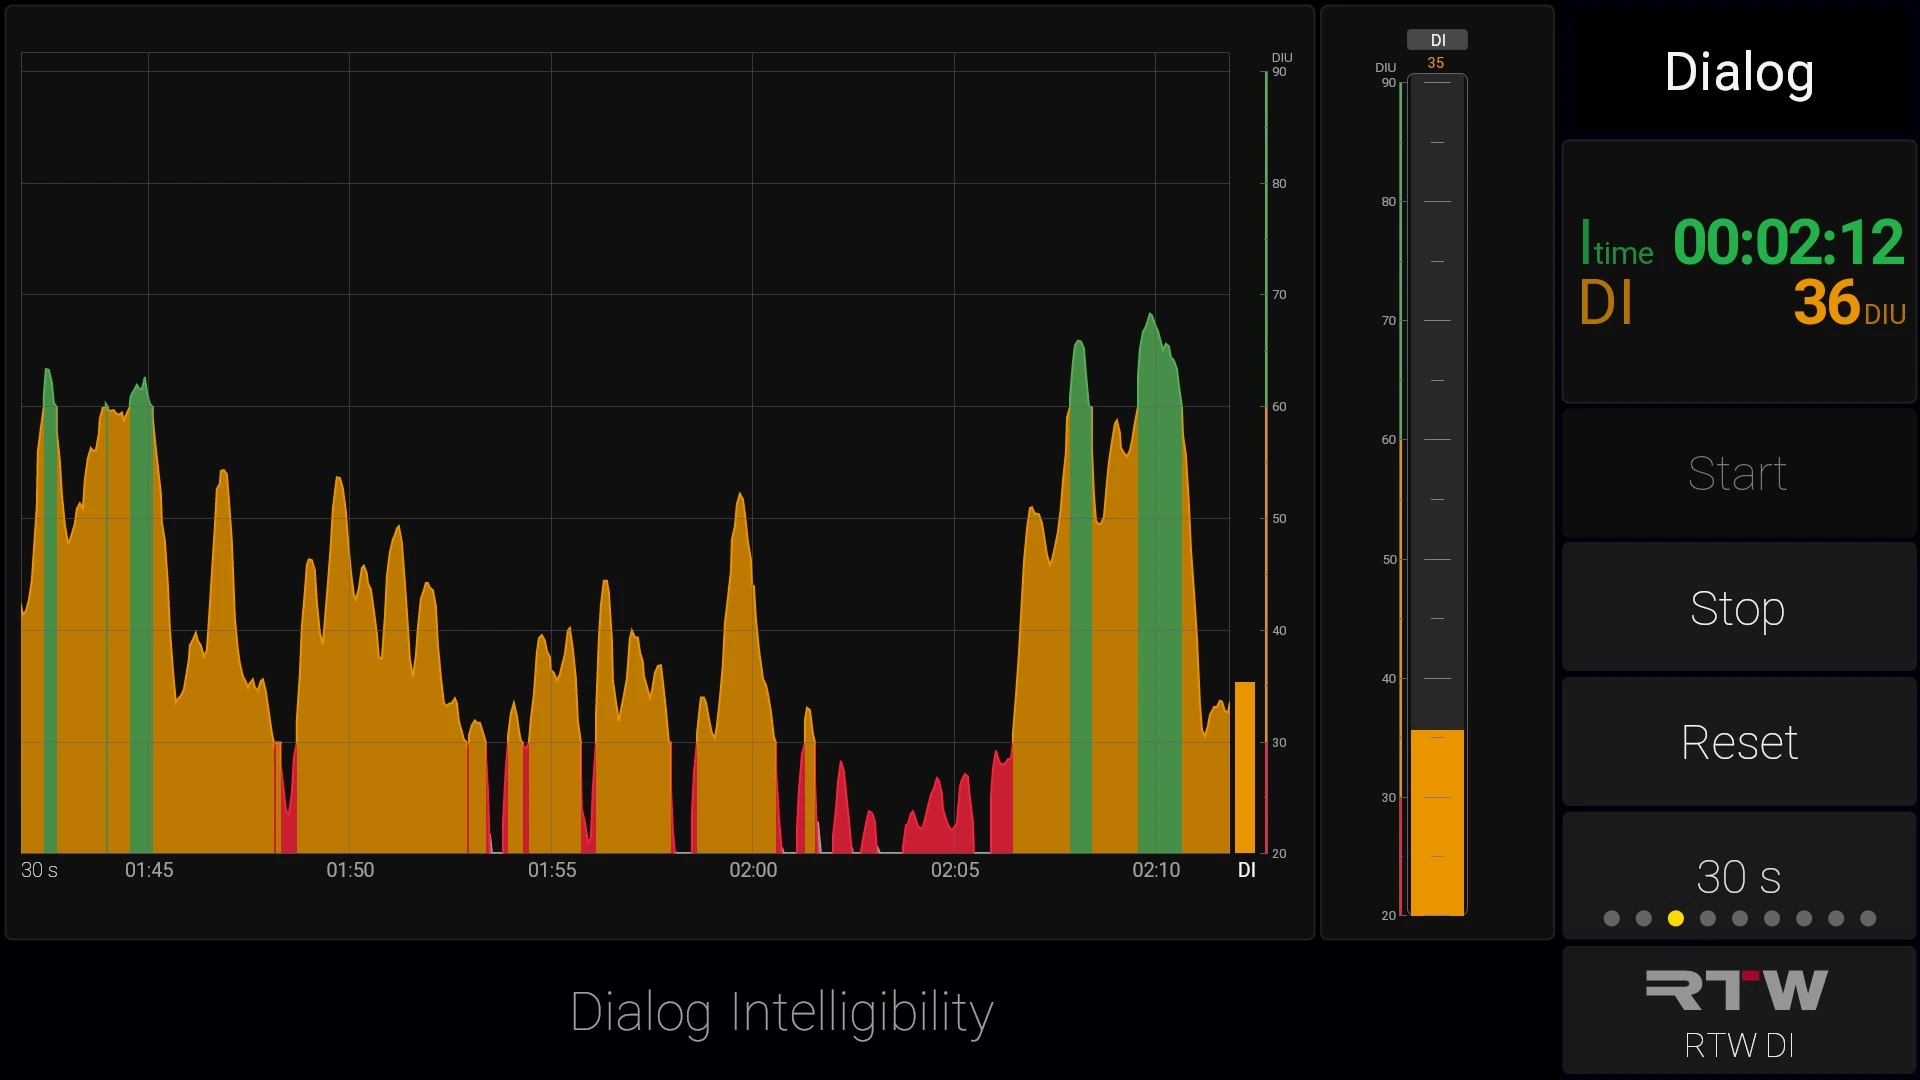Click the orange DI bargraph level
The width and height of the screenshot is (1920, 1080).
[x=1437, y=822]
